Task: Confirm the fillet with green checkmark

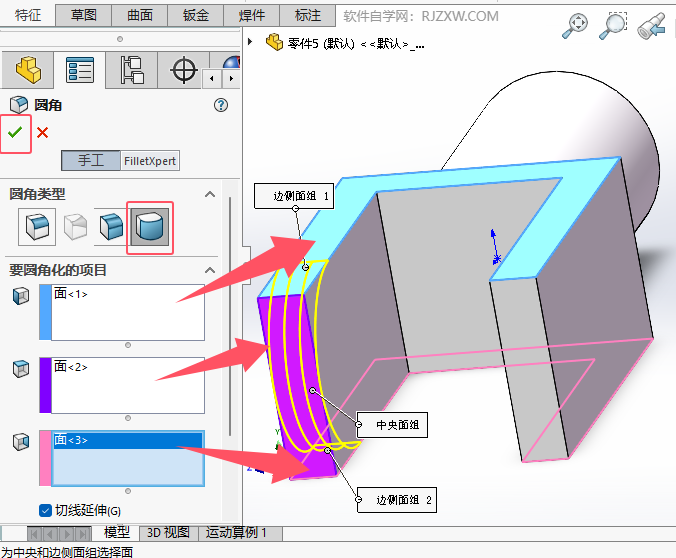Action: (x=15, y=132)
